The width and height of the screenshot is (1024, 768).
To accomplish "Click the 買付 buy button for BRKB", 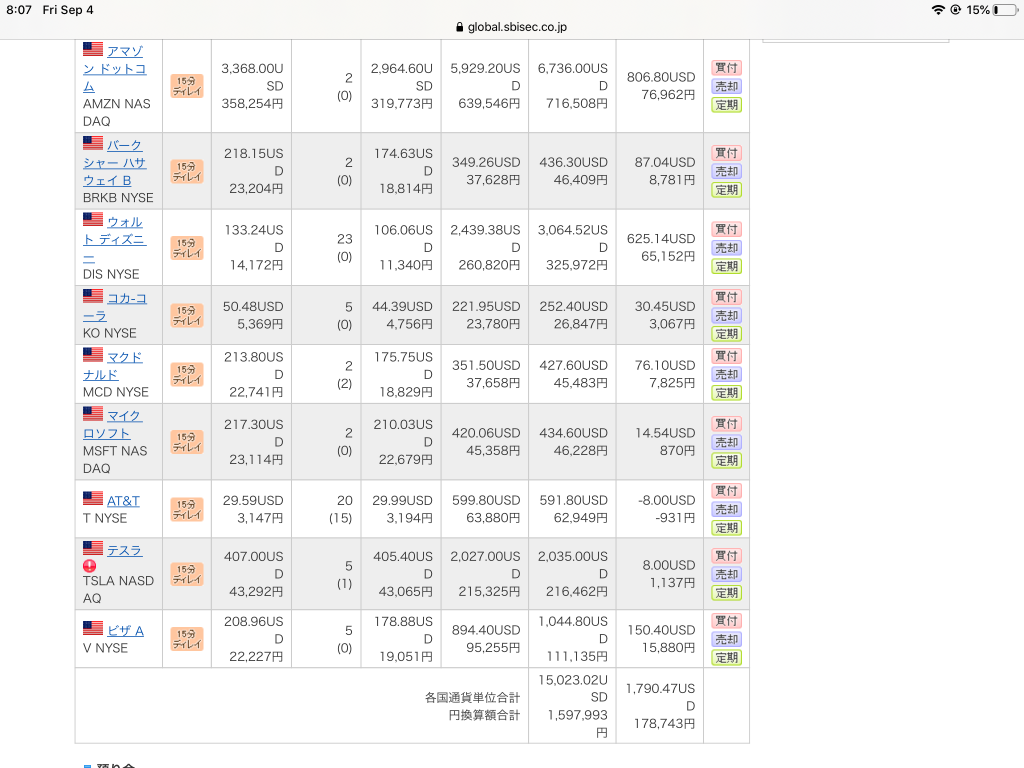I will click(x=726, y=152).
